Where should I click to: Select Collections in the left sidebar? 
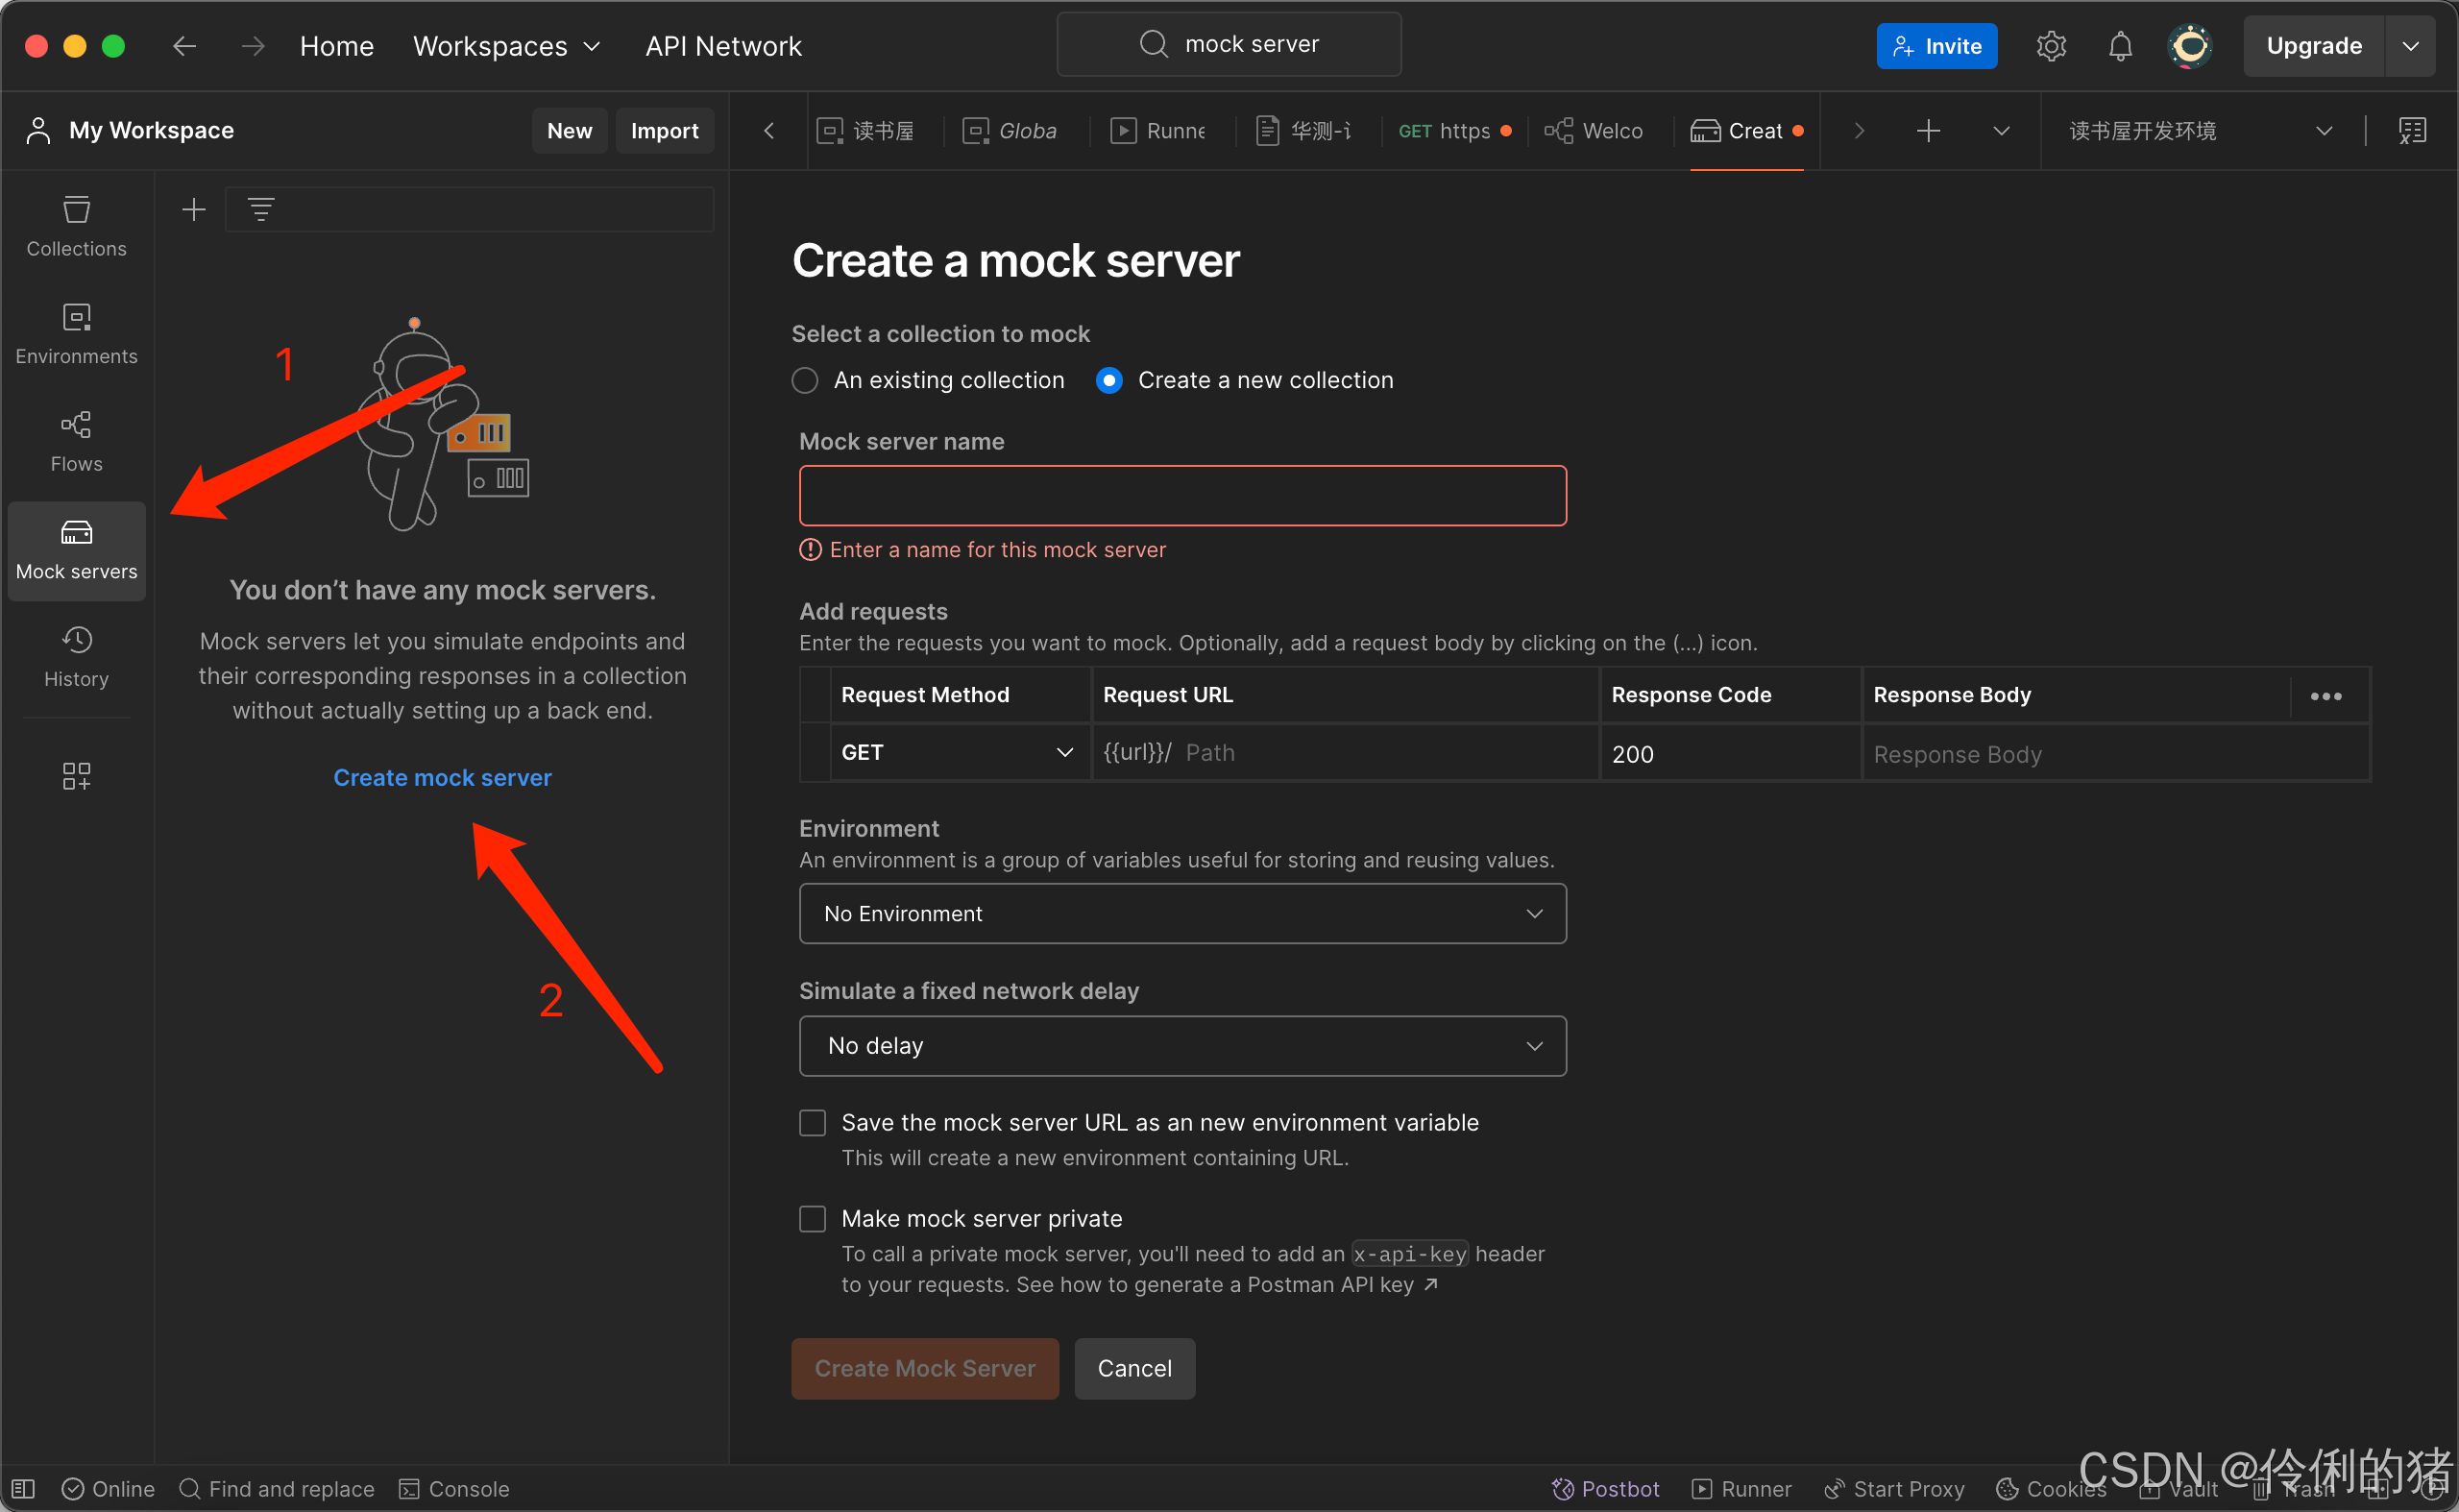(76, 226)
